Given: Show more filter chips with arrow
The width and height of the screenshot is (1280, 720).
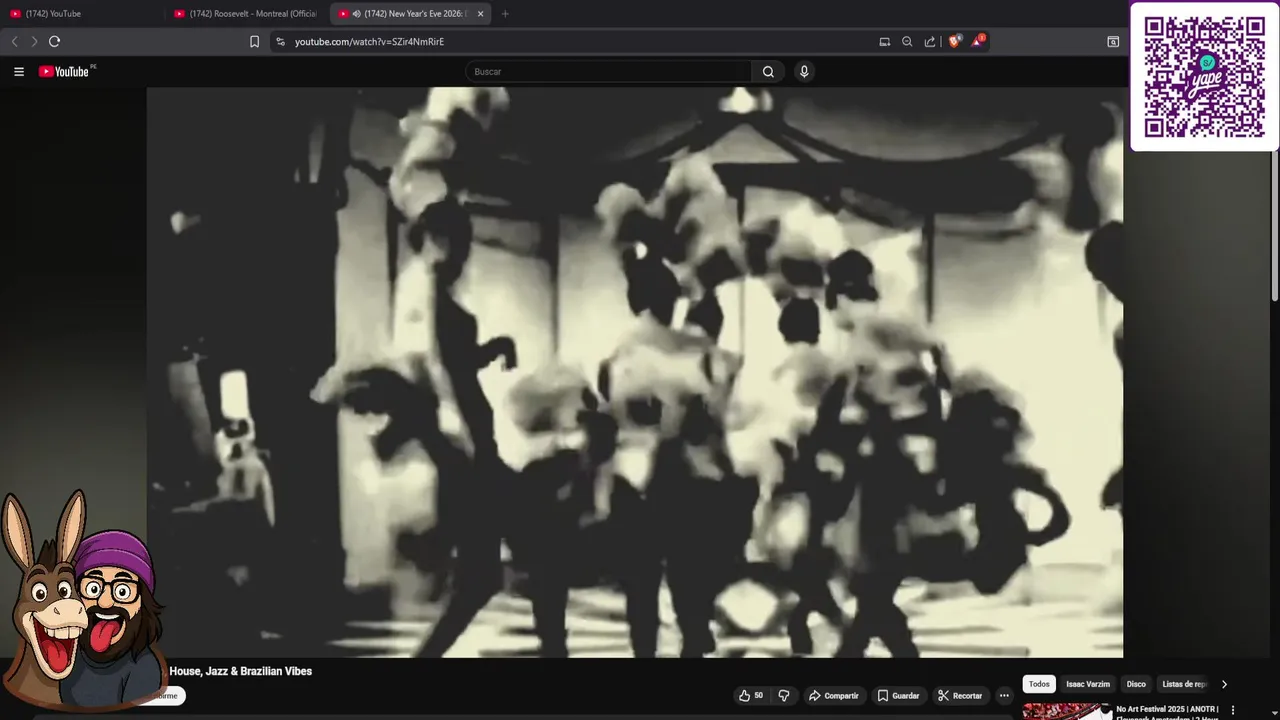Looking at the screenshot, I should (x=1224, y=684).
